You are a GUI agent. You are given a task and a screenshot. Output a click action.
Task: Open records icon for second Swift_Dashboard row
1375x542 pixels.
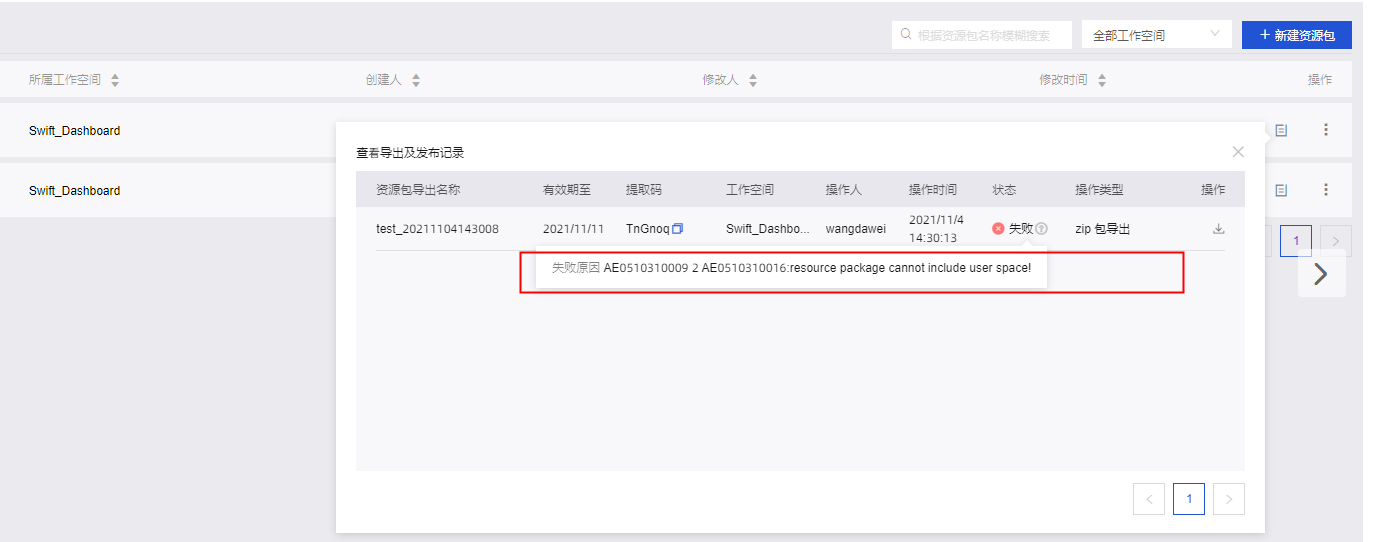pyautogui.click(x=1281, y=190)
